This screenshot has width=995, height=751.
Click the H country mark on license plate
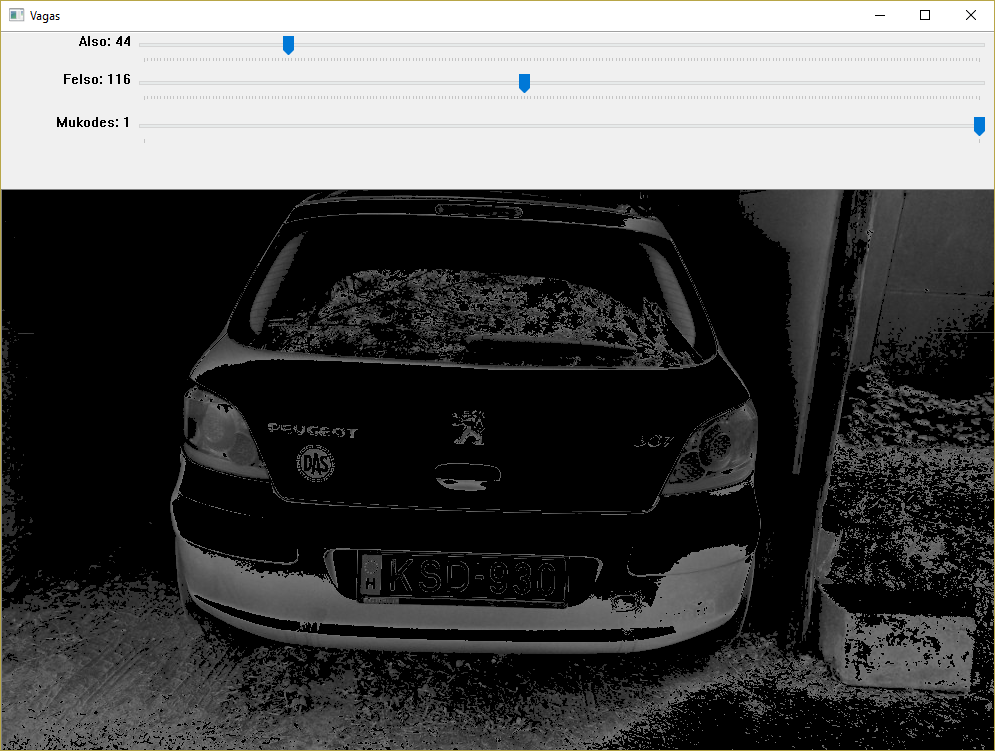tap(371, 579)
